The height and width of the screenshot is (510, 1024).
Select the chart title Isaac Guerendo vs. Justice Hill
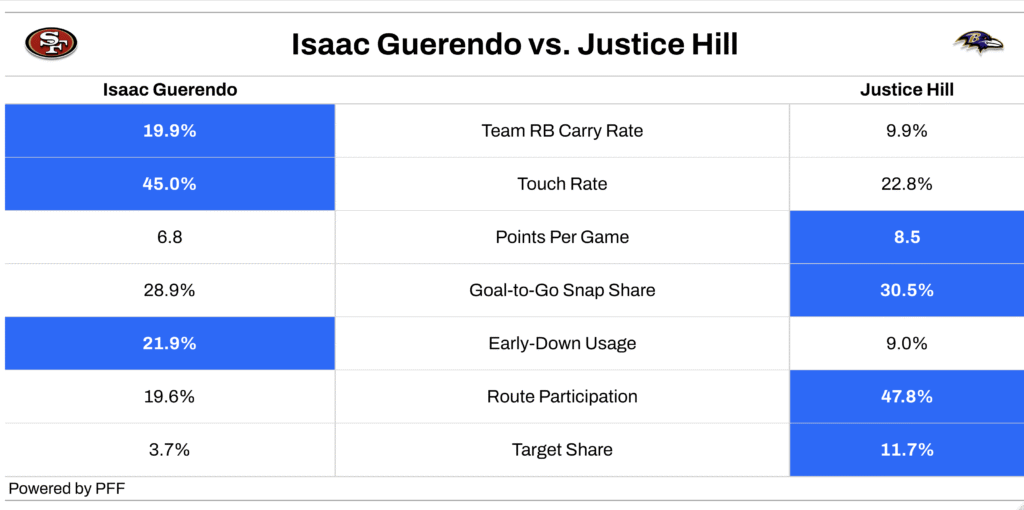tap(514, 45)
